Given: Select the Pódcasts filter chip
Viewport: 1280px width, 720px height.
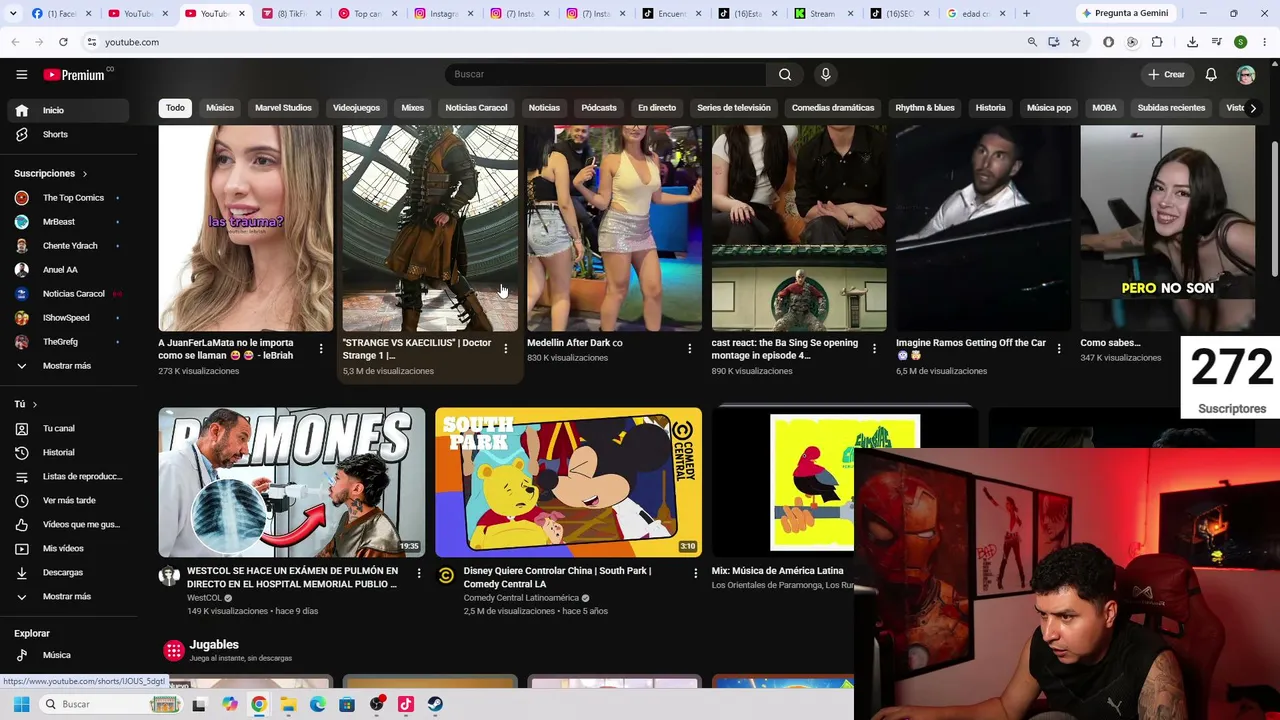Looking at the screenshot, I should point(599,108).
